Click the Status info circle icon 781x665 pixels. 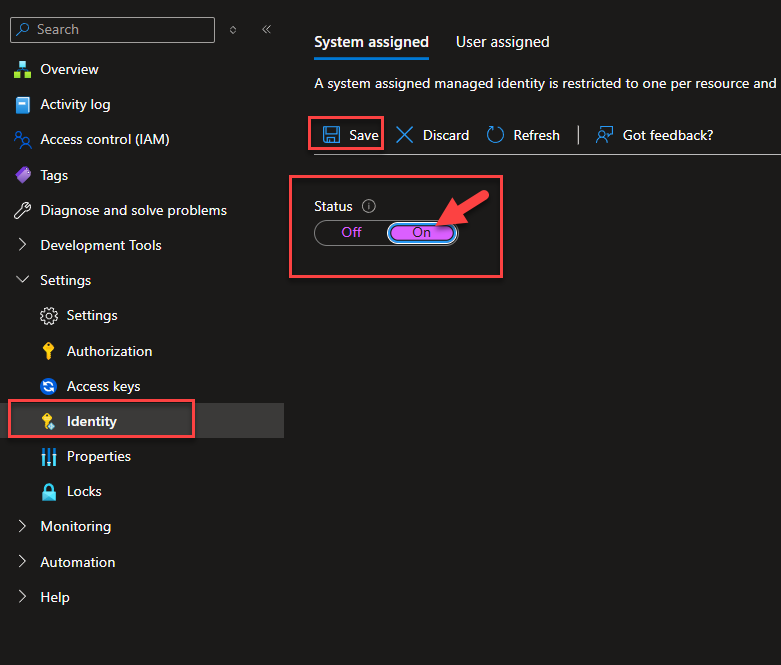(369, 206)
